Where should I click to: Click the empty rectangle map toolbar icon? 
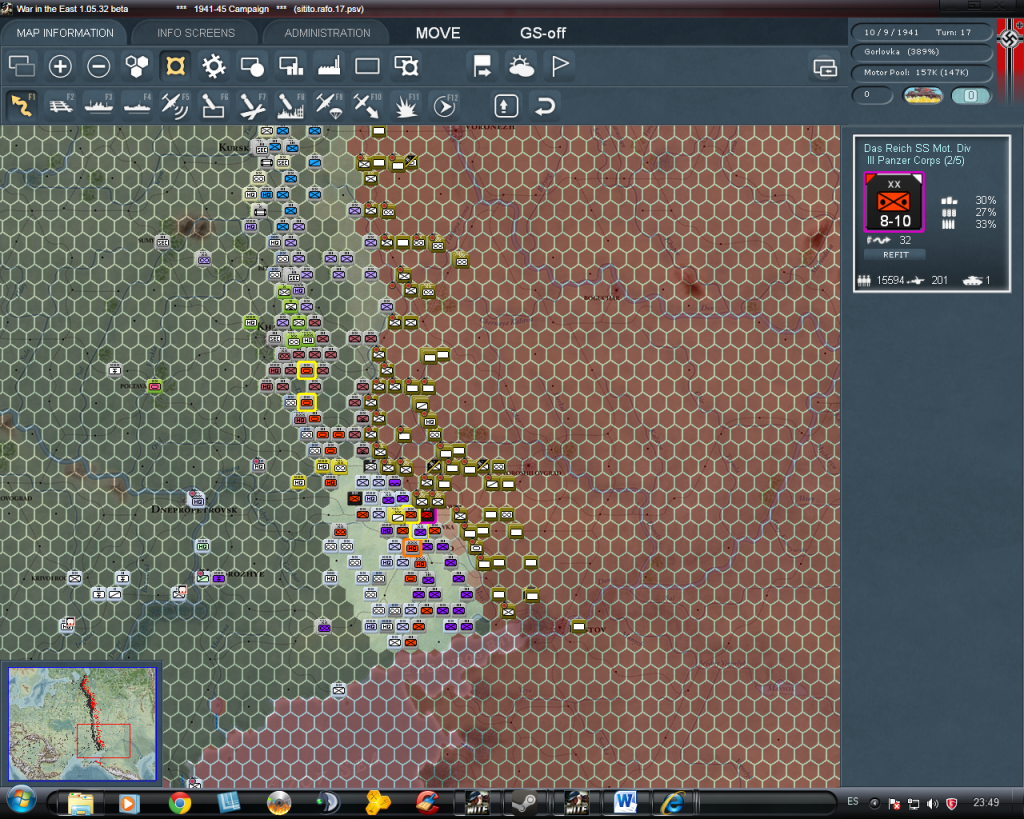tap(367, 66)
